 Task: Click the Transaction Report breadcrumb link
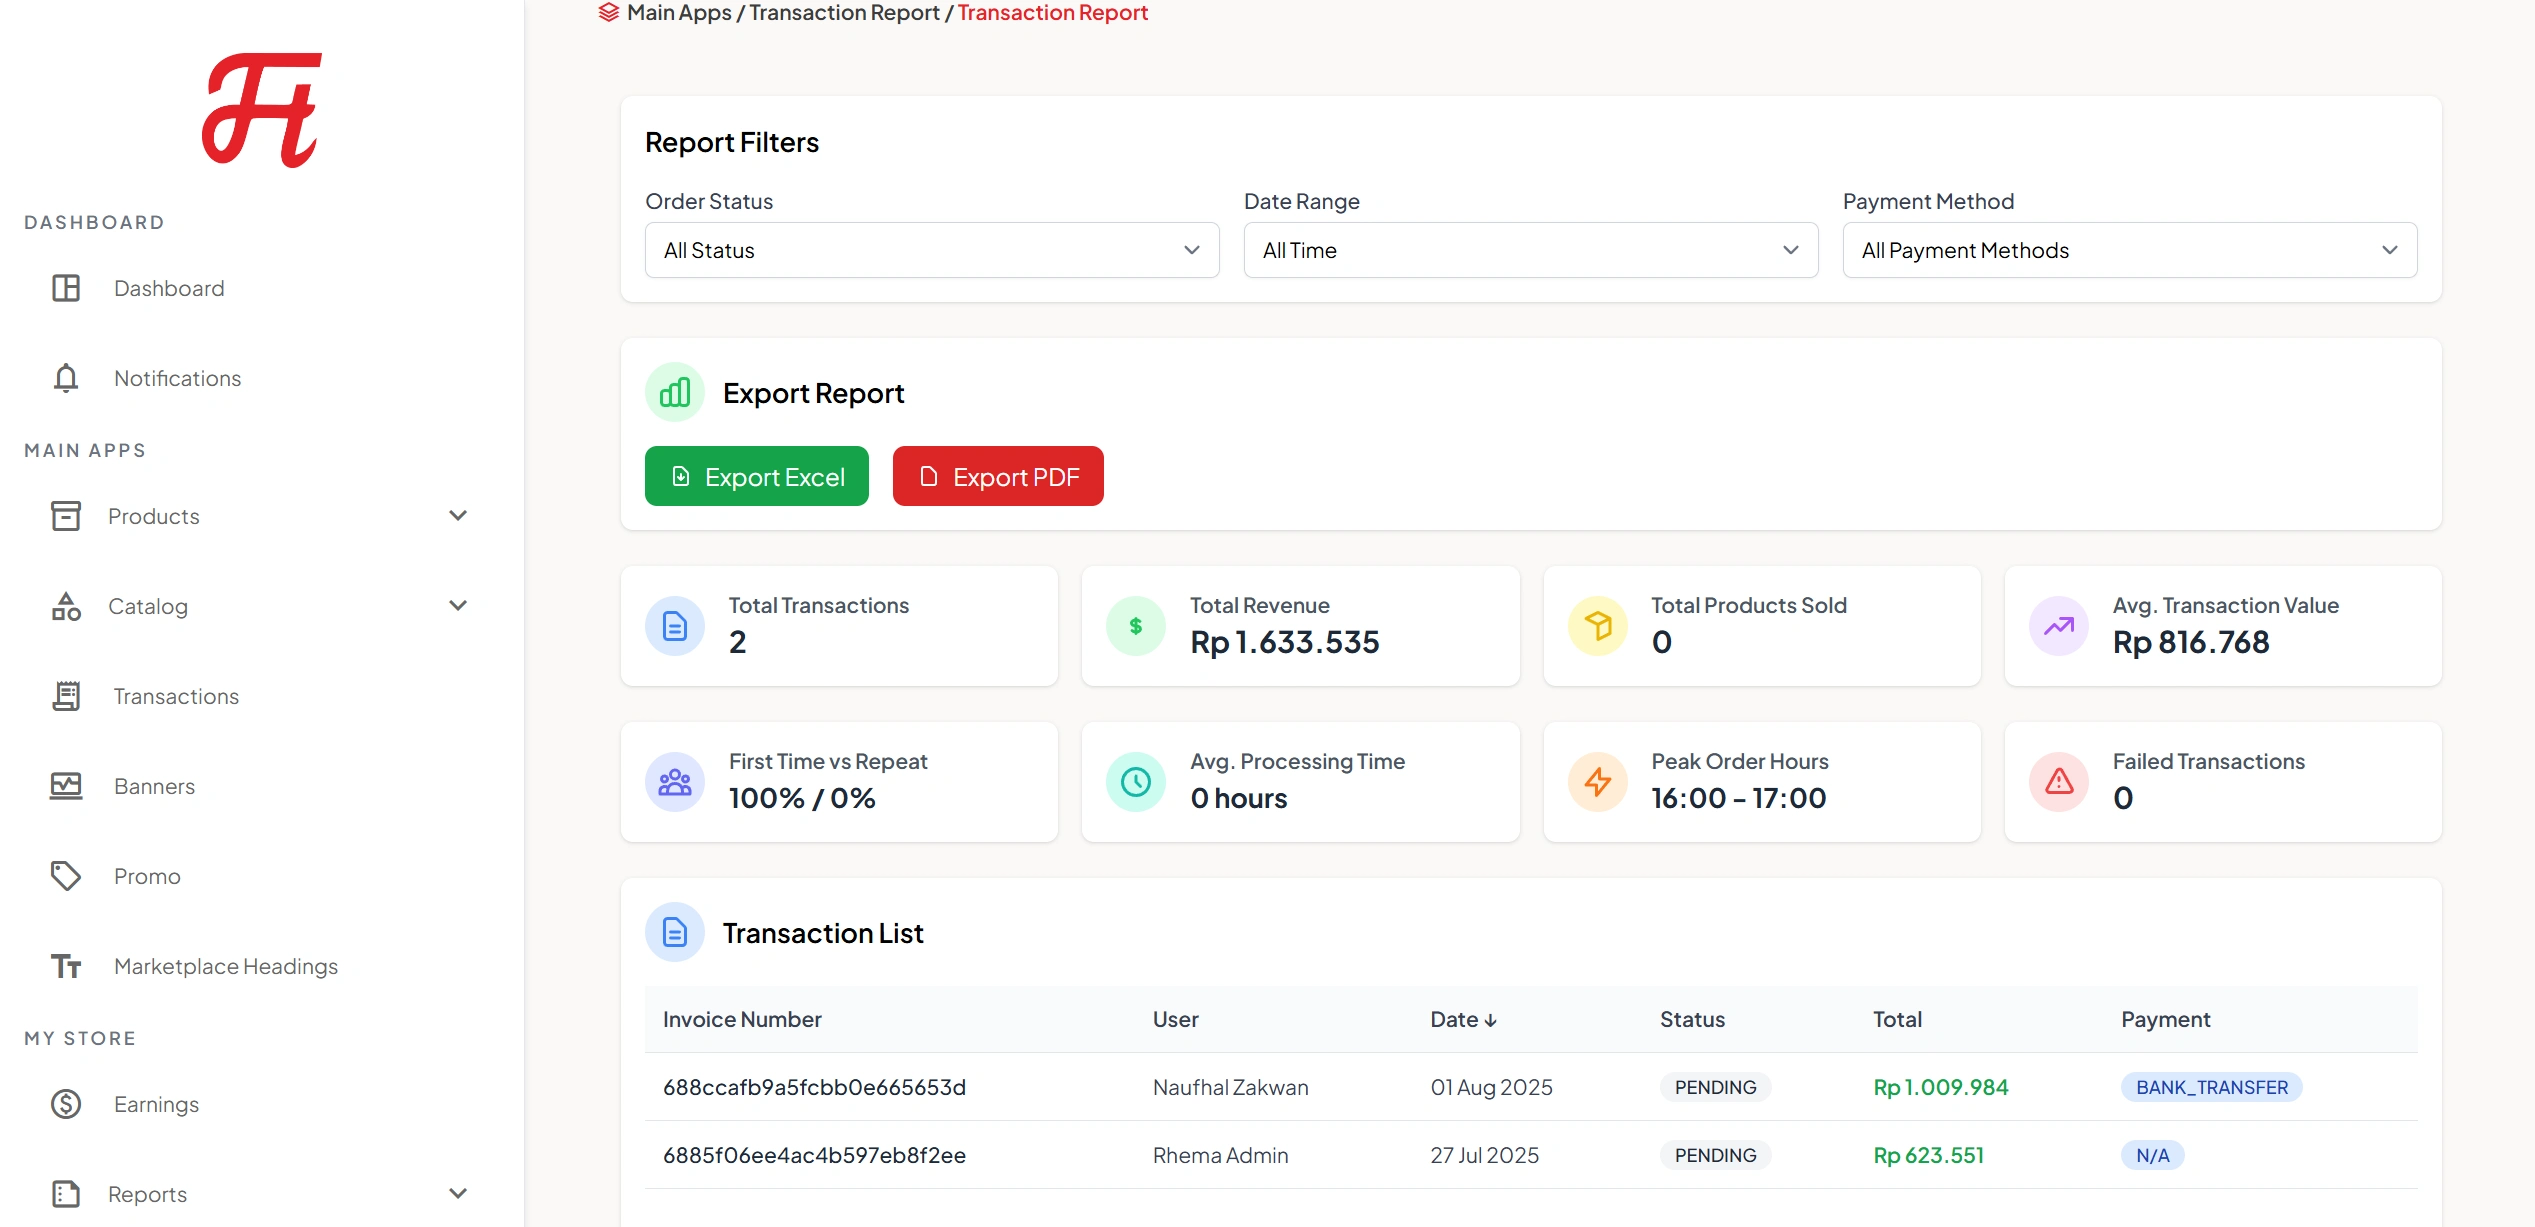coord(845,13)
